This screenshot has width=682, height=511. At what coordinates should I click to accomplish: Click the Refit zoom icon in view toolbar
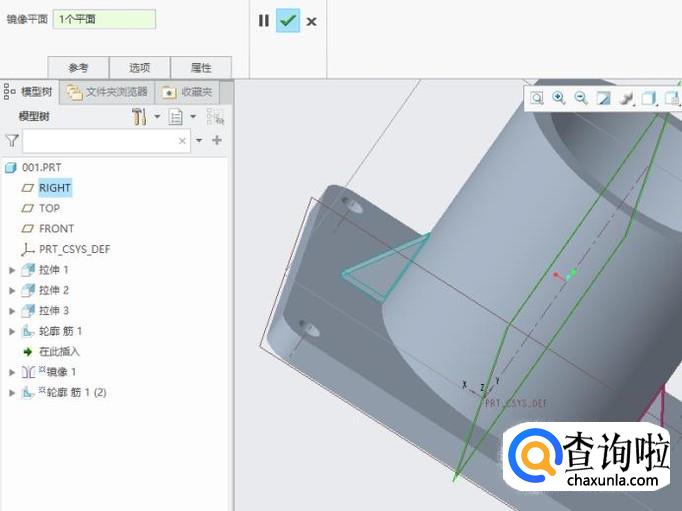click(x=537, y=98)
